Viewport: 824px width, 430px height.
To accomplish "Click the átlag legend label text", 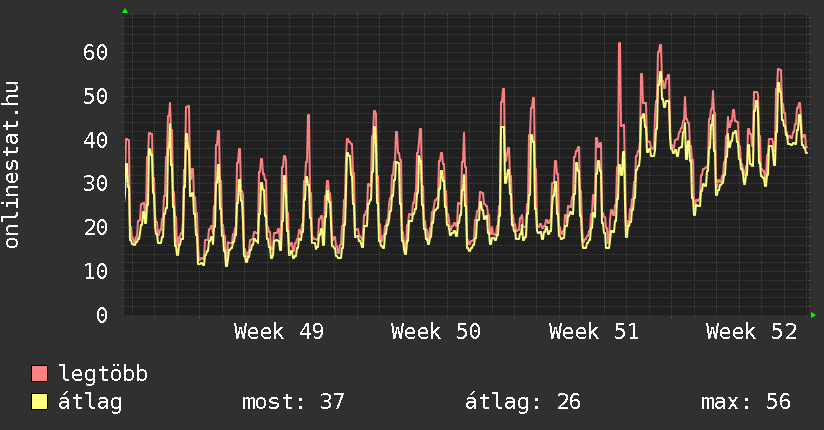I will 91,402.
